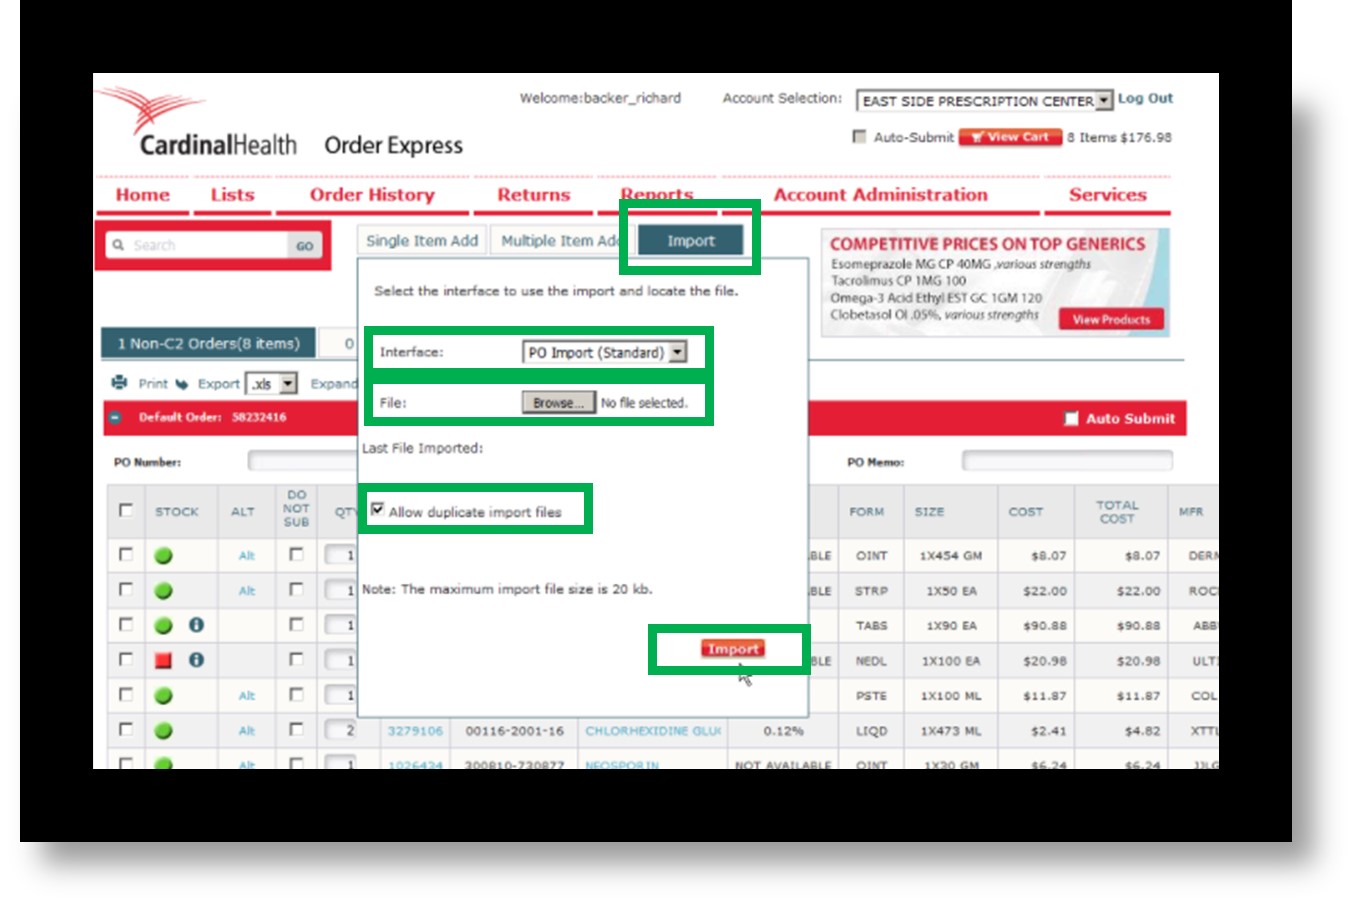Click the SIZE column header
Viewport: 1356px width, 906px height.
coord(929,511)
